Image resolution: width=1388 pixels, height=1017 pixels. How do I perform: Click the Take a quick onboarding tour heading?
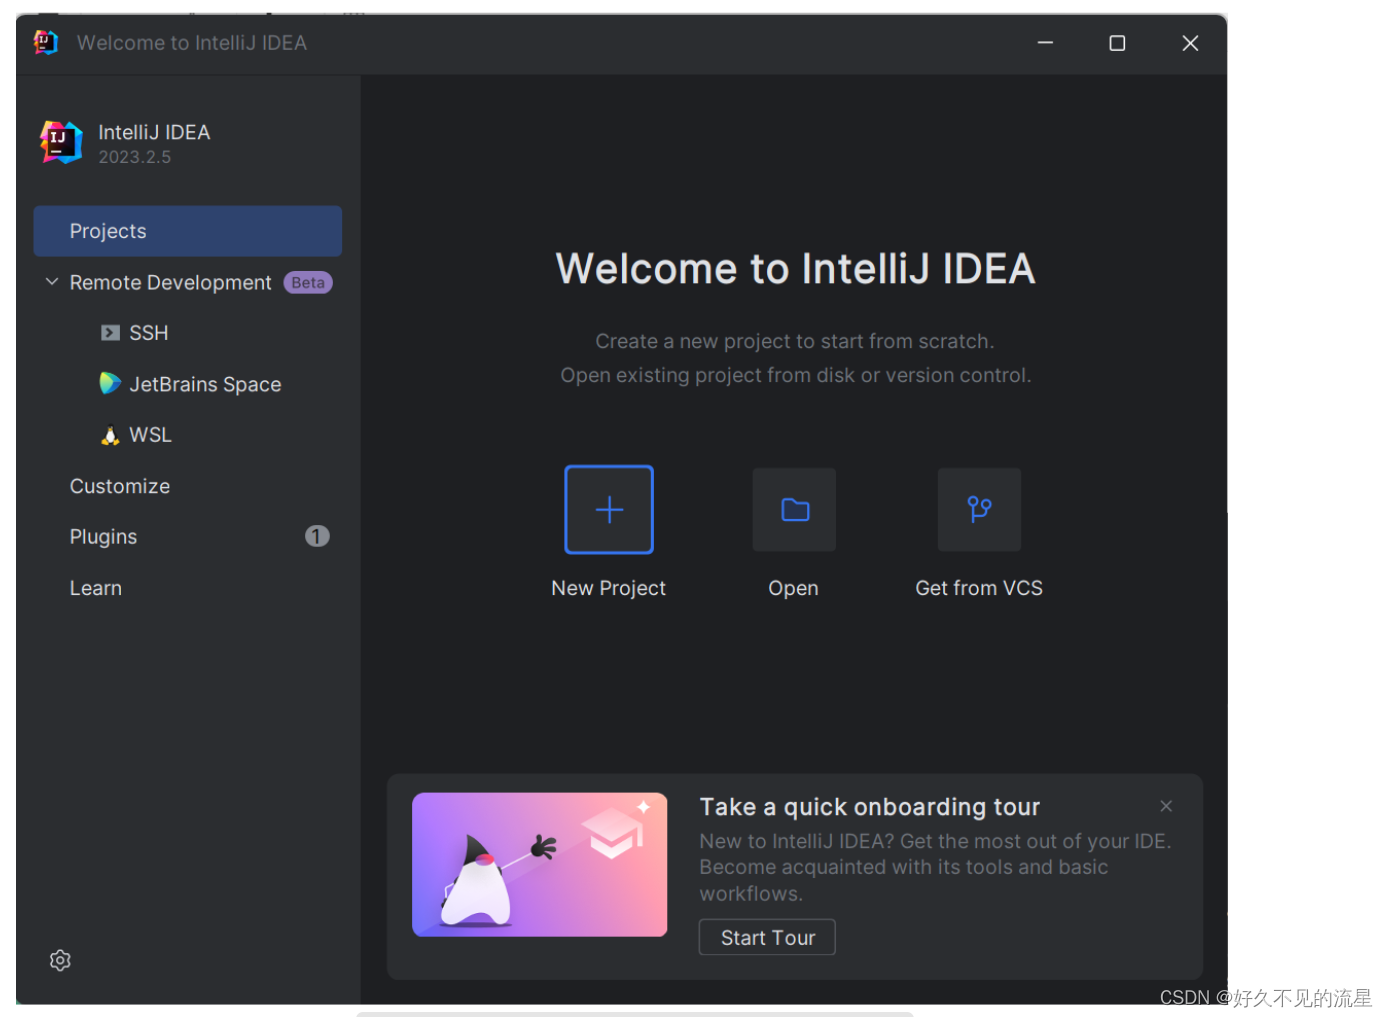(x=870, y=807)
